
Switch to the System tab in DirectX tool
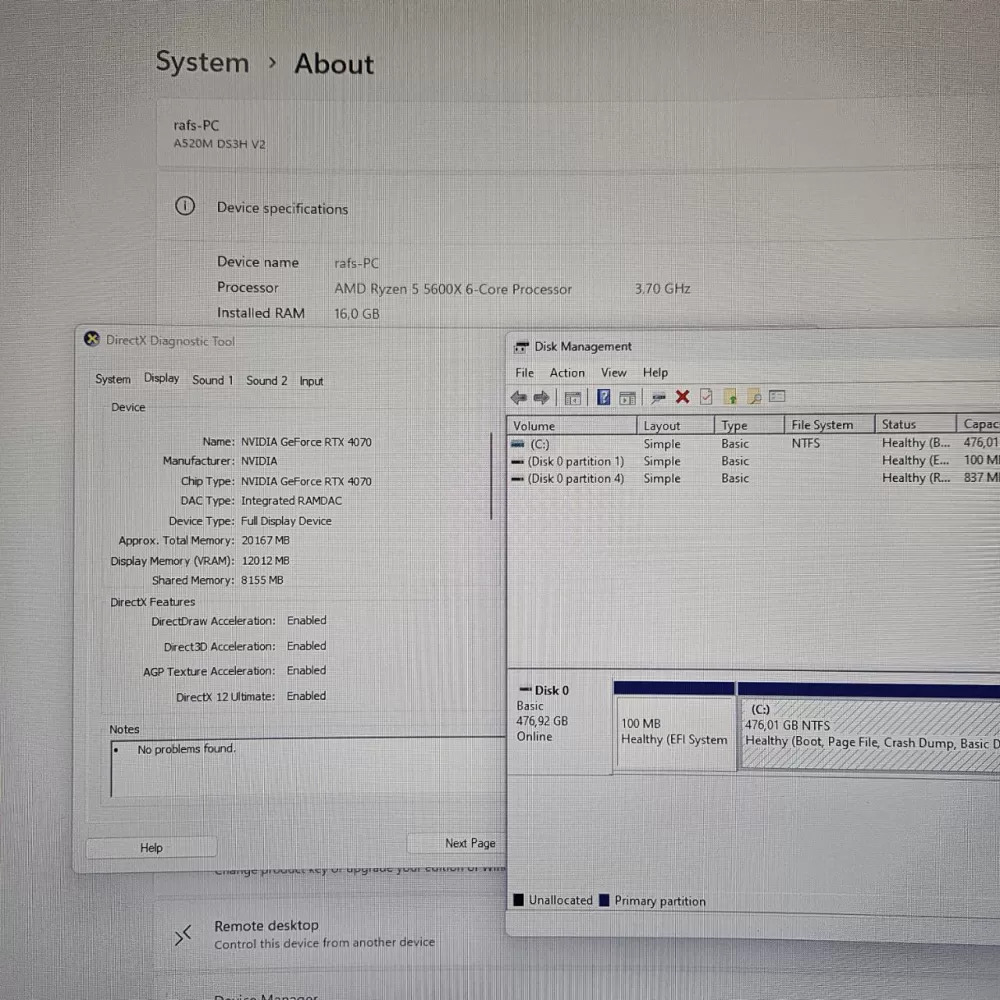tap(113, 379)
